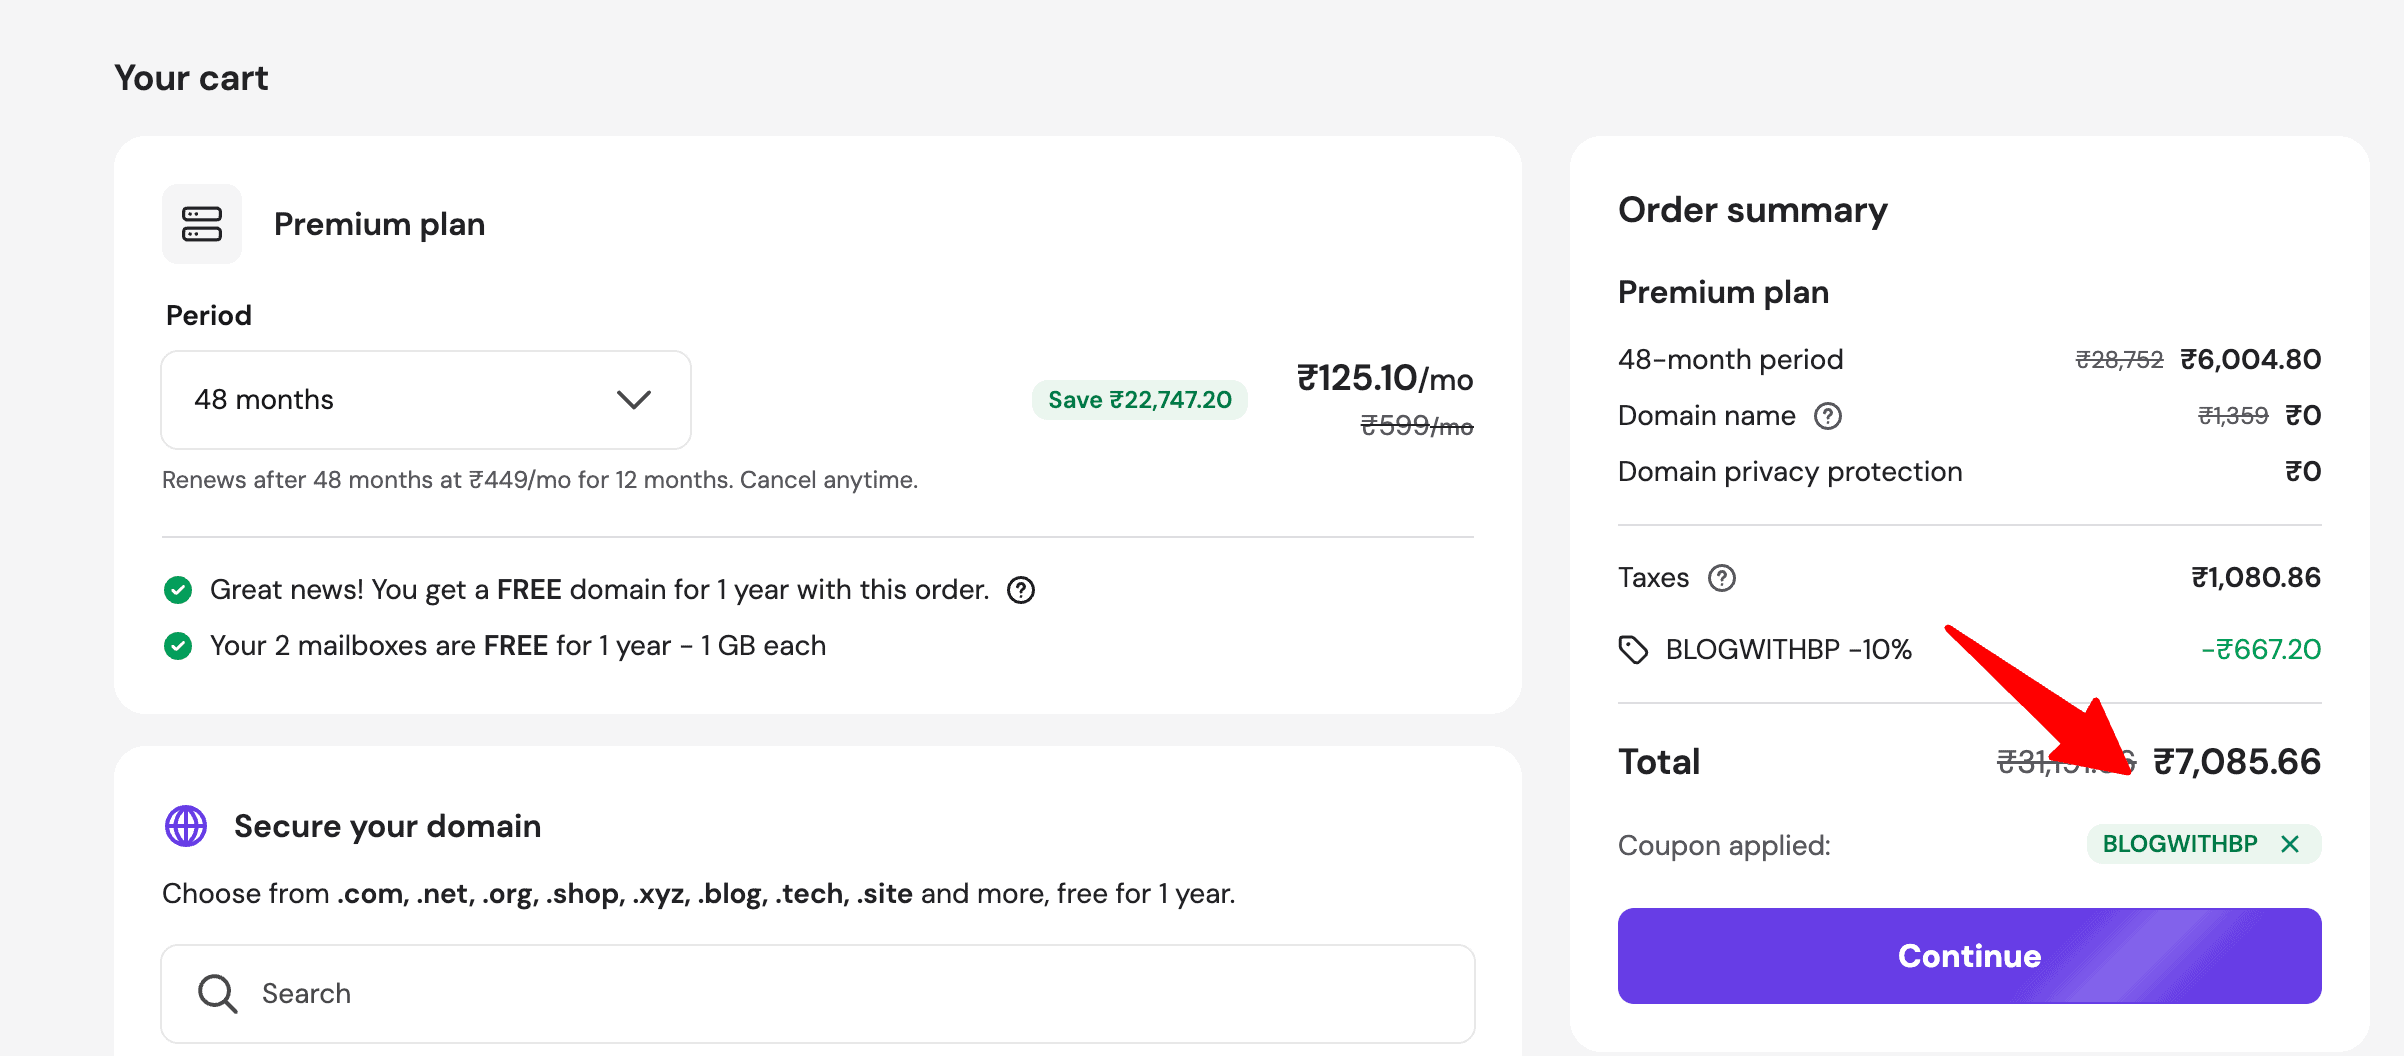The width and height of the screenshot is (2404, 1056).
Task: Click the 48-month period price ₹6,004.80
Action: tap(2251, 360)
